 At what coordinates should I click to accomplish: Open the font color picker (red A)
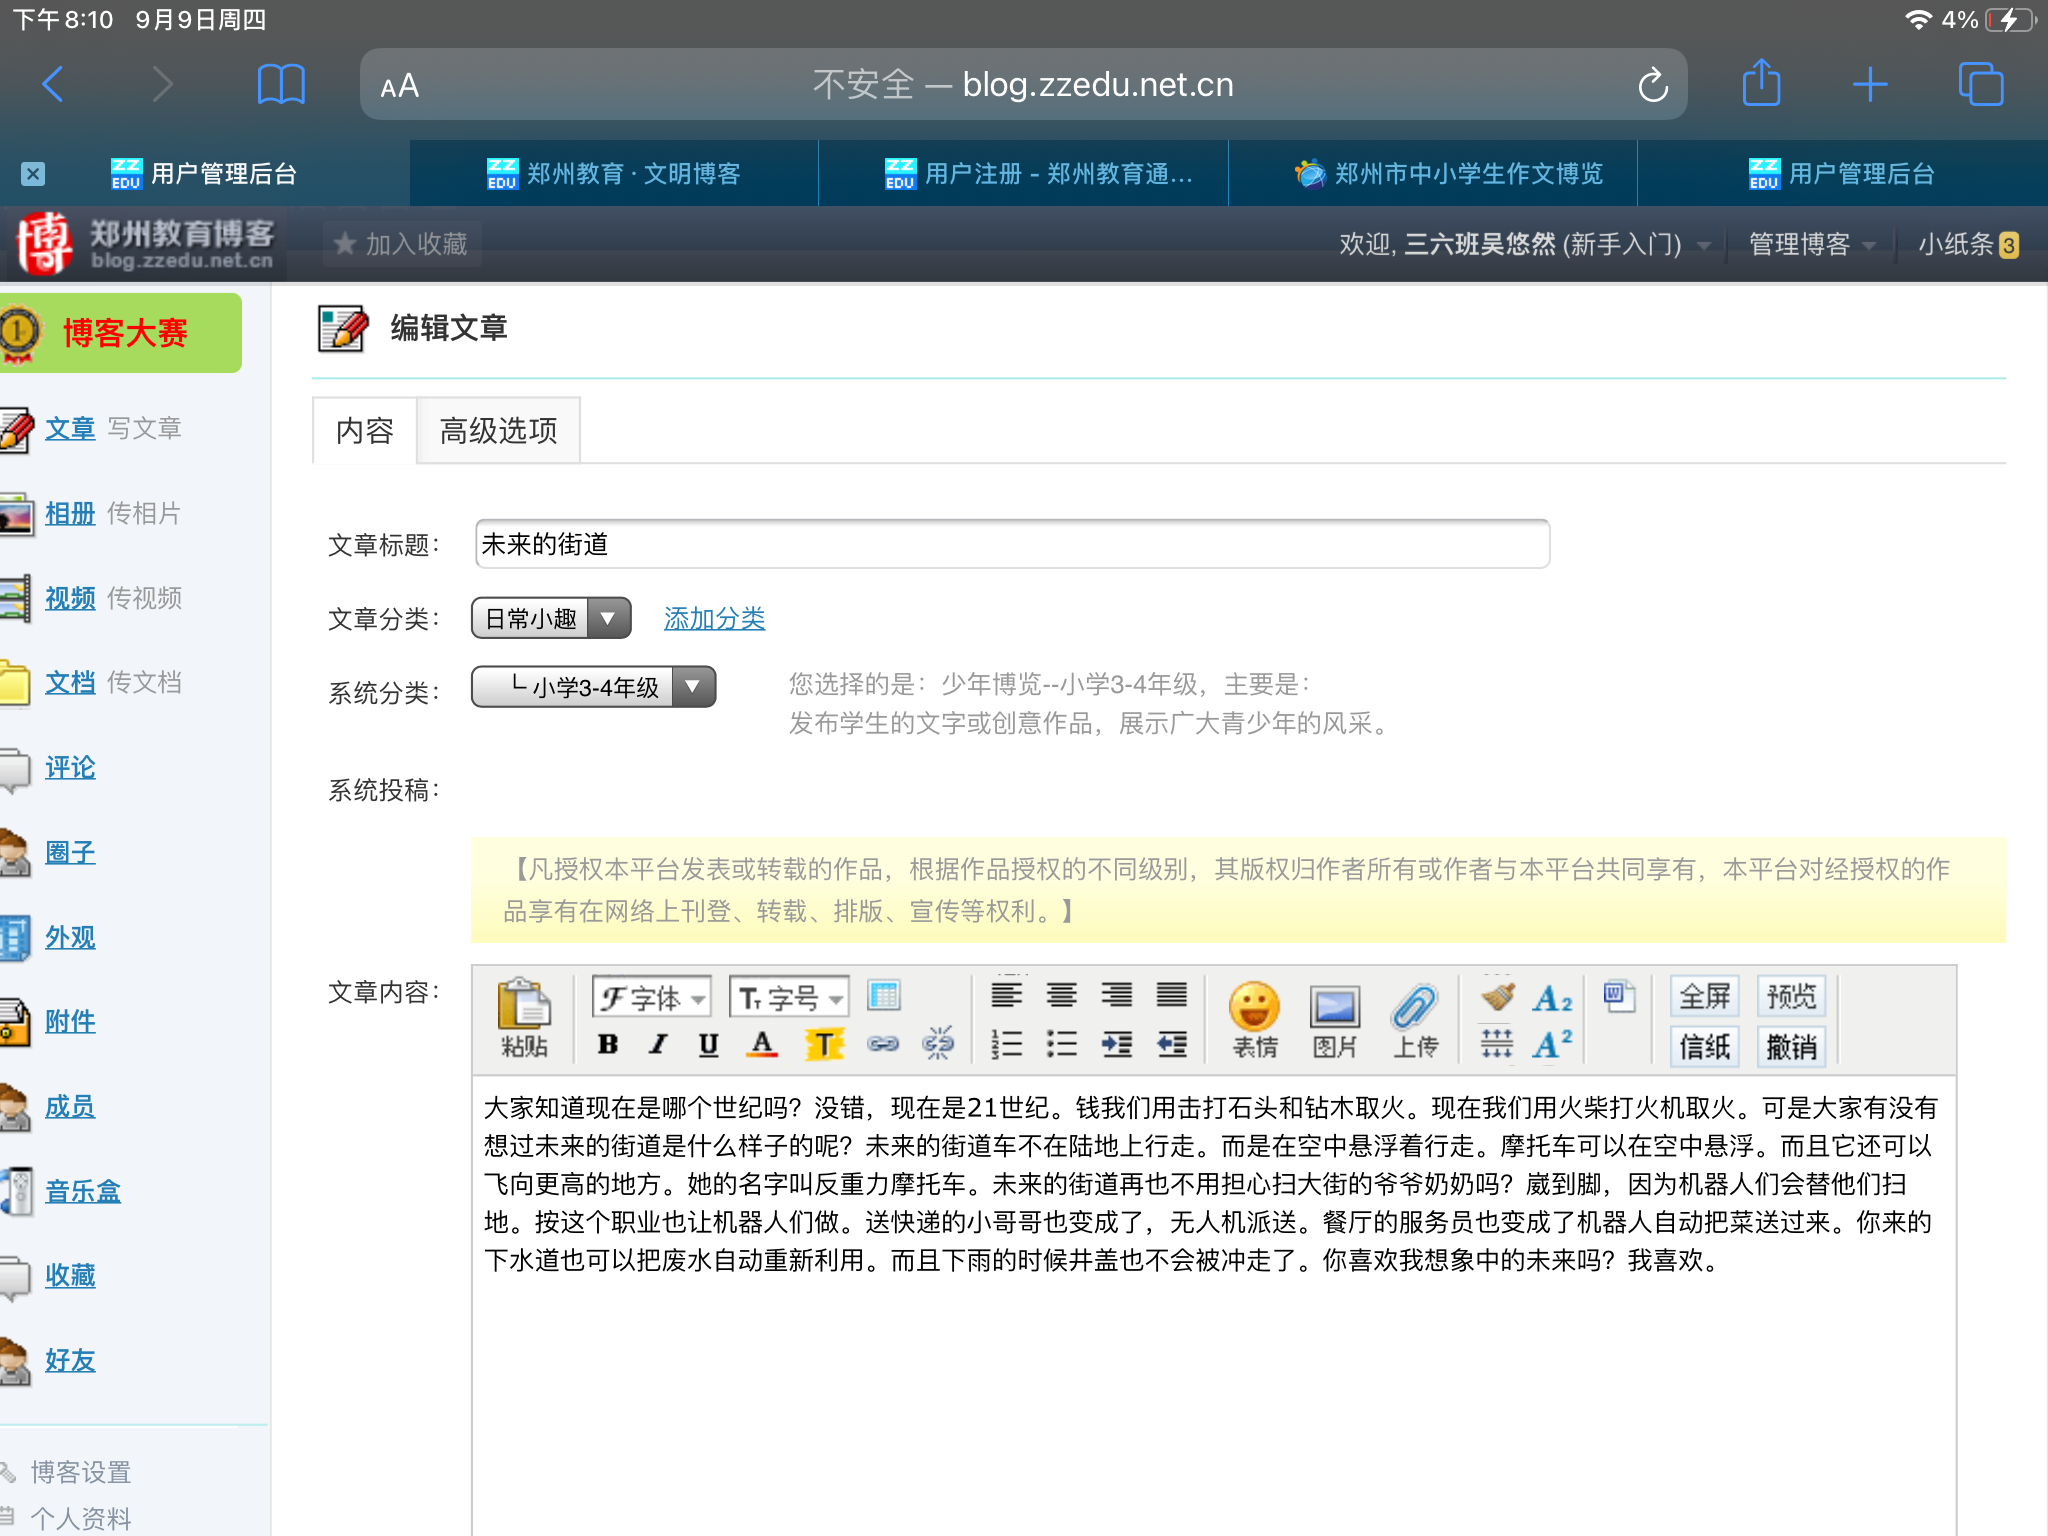point(762,1045)
